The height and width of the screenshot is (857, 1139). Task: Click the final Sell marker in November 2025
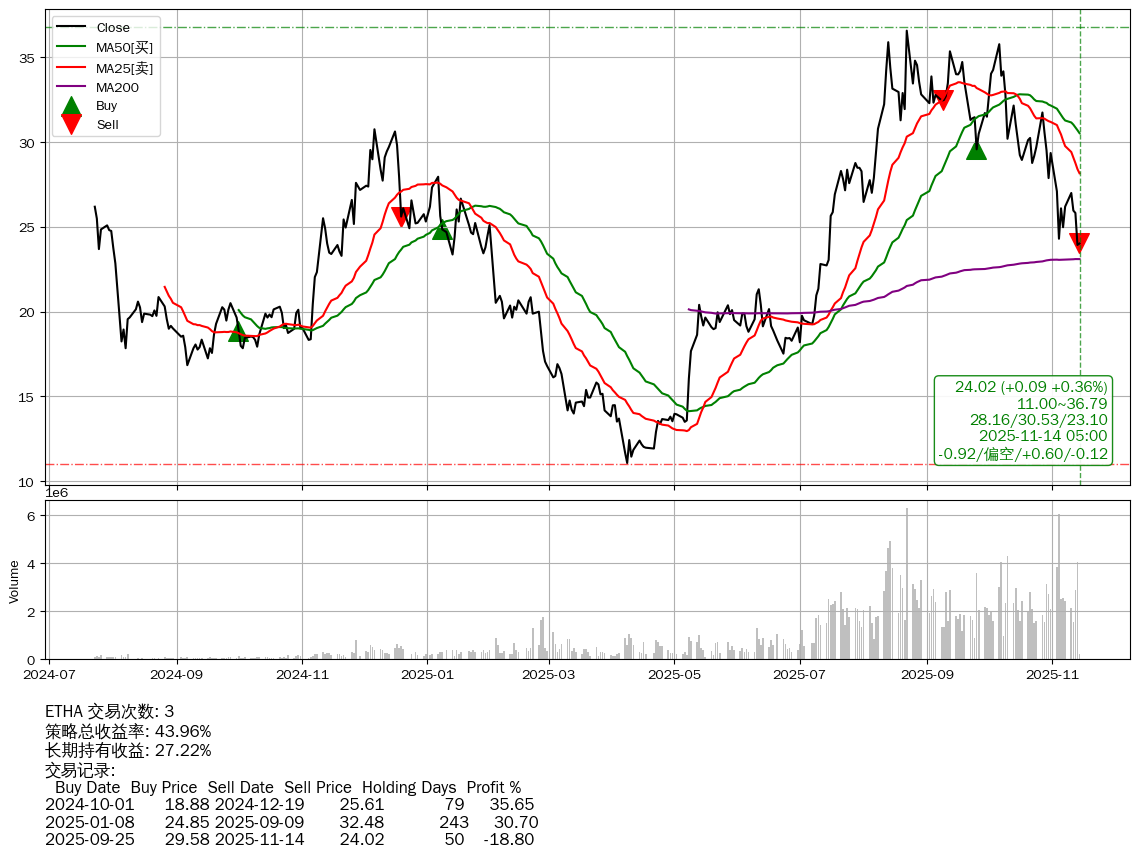[1079, 243]
